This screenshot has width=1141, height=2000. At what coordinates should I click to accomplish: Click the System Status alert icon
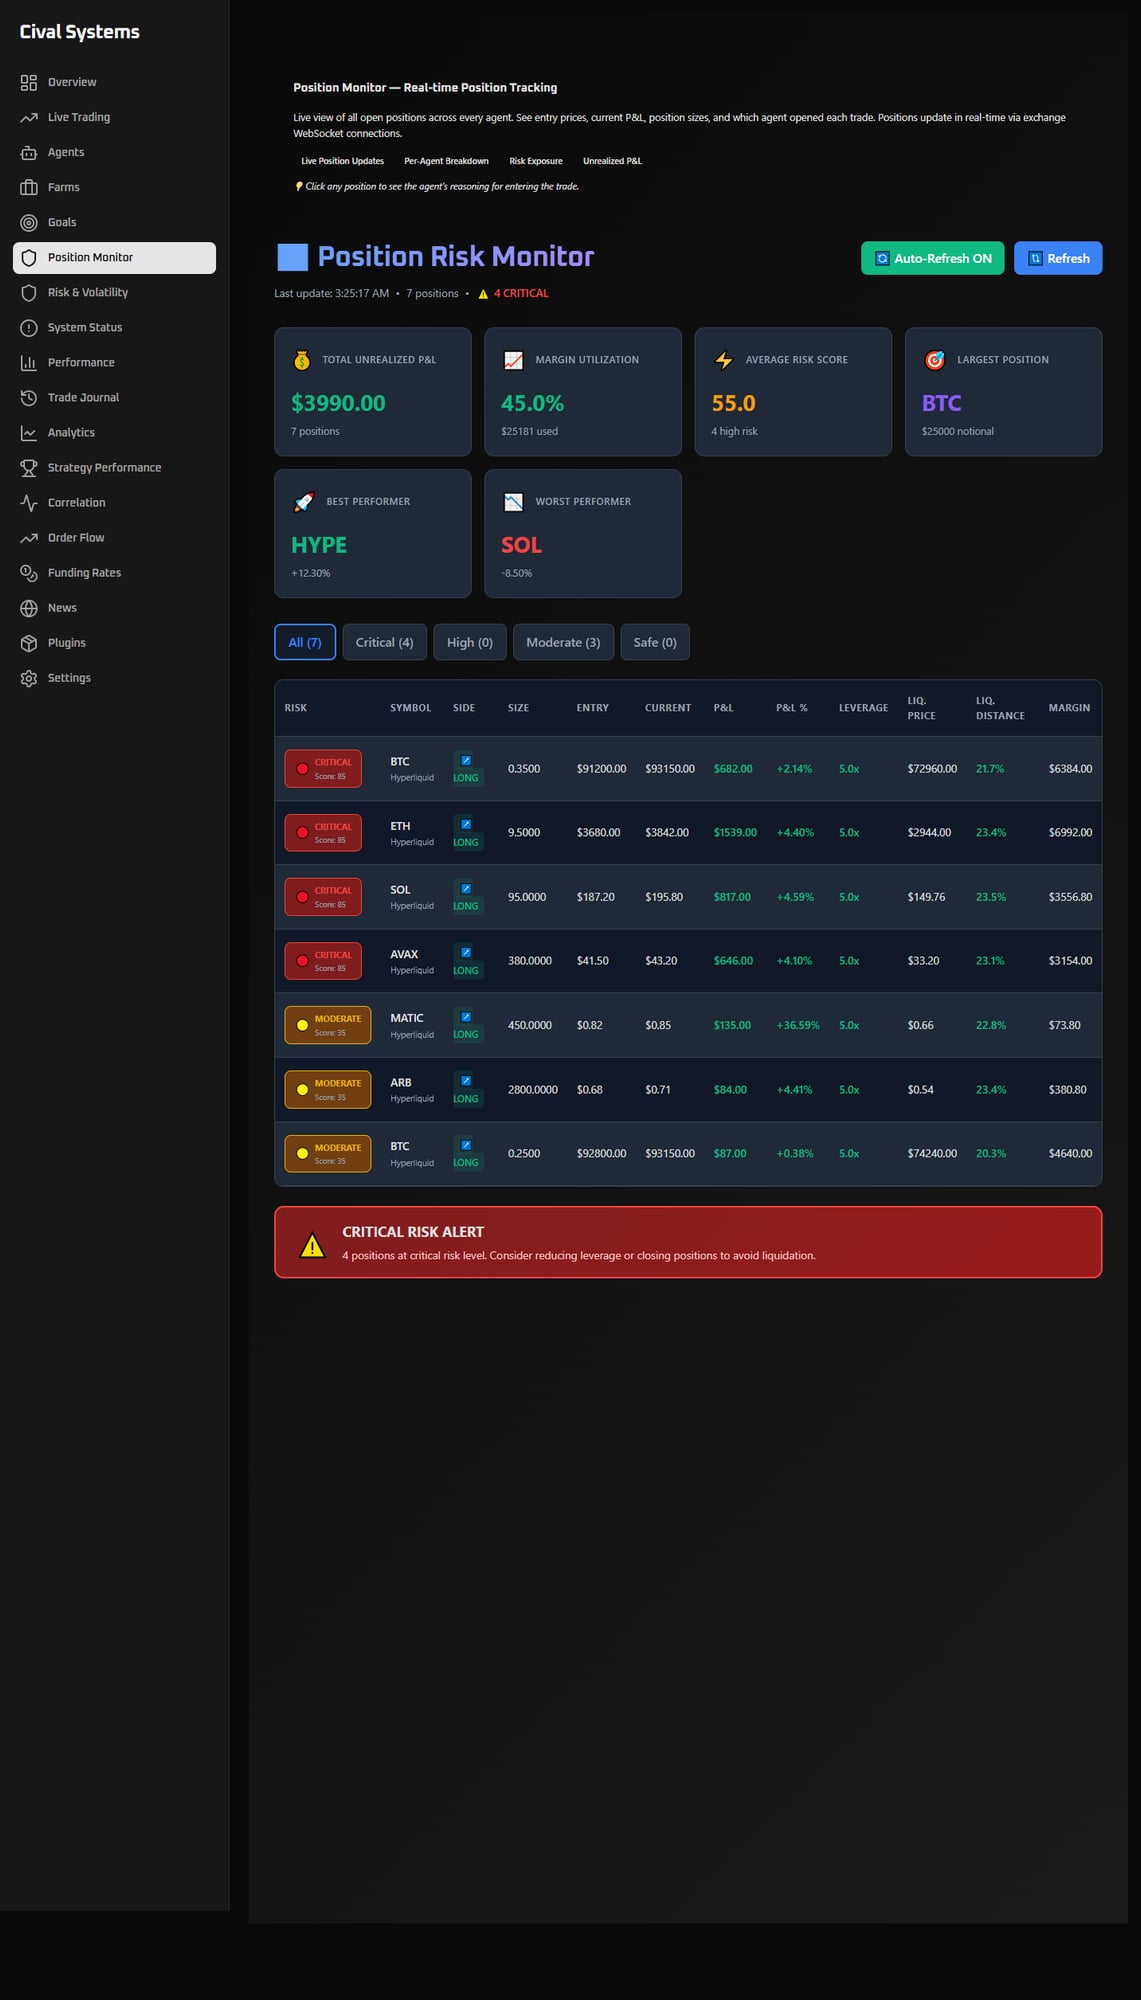click(x=29, y=327)
